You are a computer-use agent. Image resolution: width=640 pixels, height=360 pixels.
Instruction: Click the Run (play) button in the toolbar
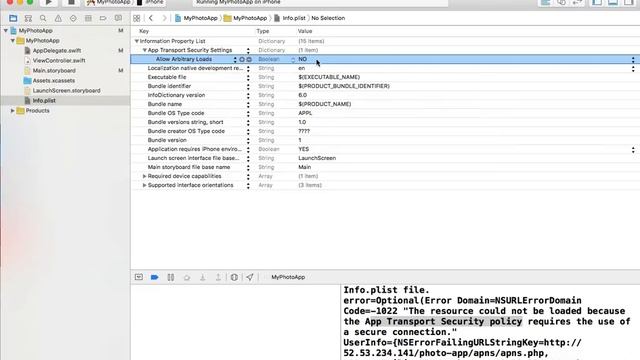point(48,2)
